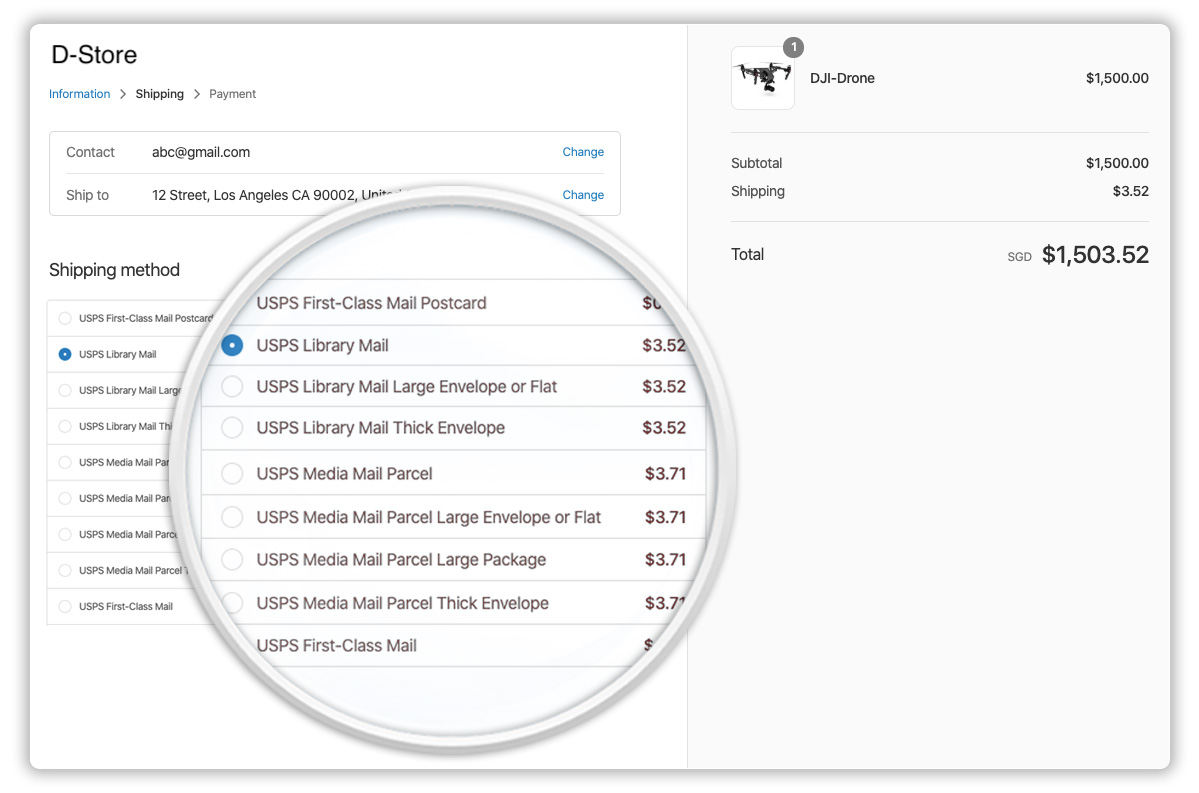Choose magnified USPS Media Mail Parcel radio
Viewport: 1199px width, 793px height.
coord(232,473)
